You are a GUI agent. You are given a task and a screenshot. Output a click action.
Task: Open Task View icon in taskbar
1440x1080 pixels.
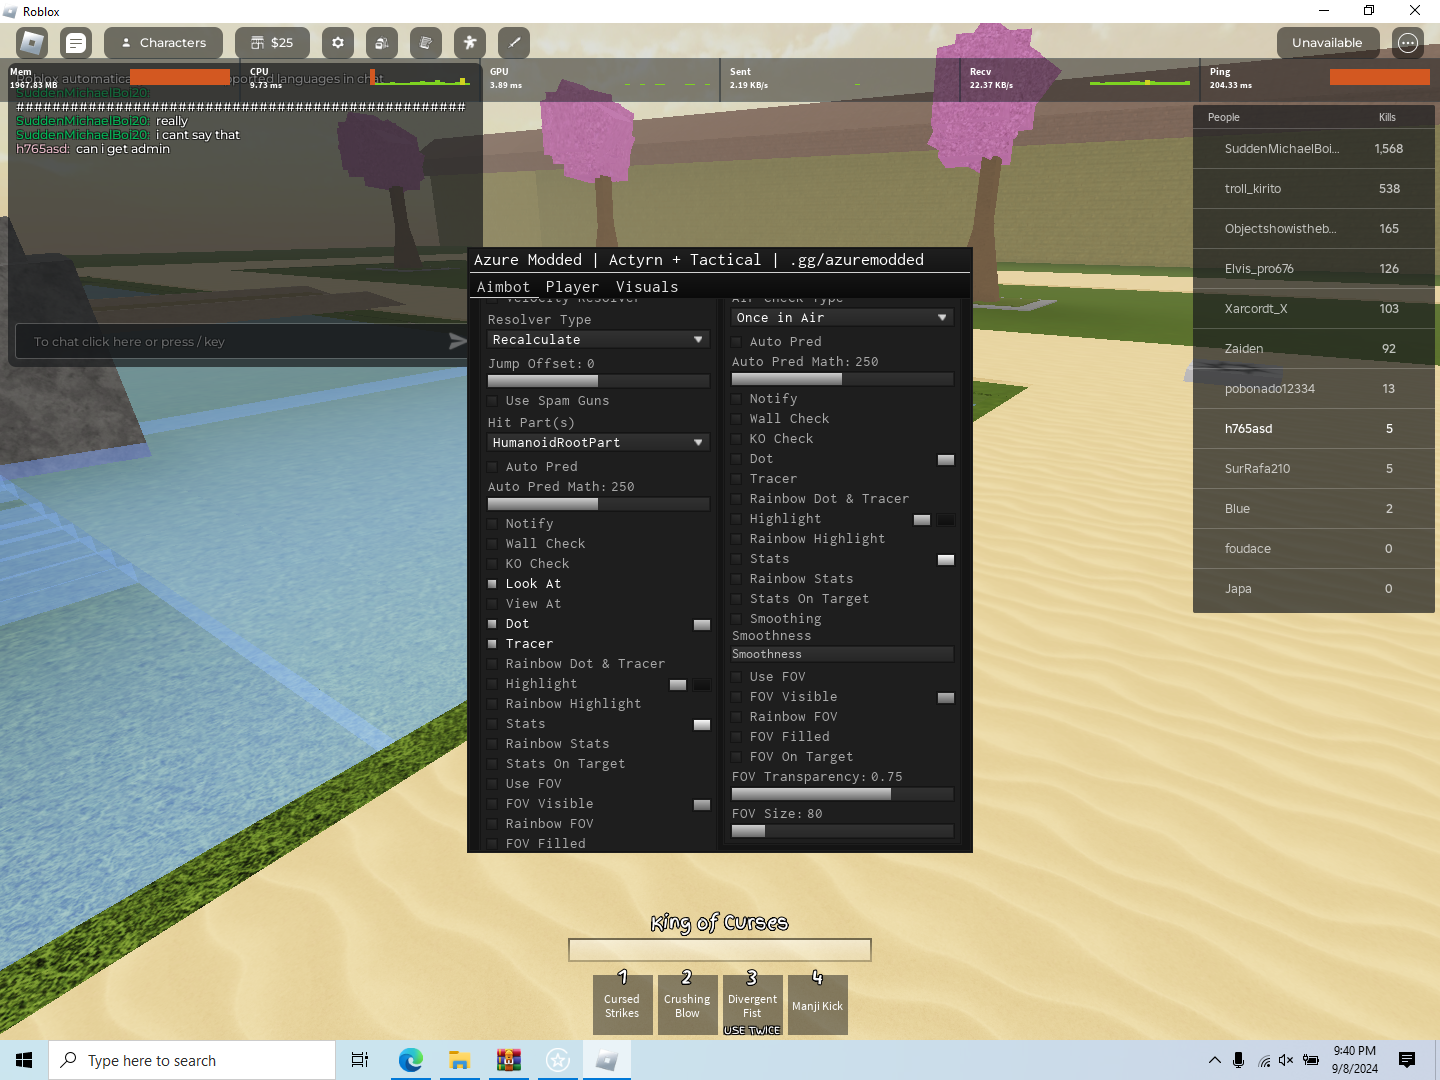(360, 1060)
